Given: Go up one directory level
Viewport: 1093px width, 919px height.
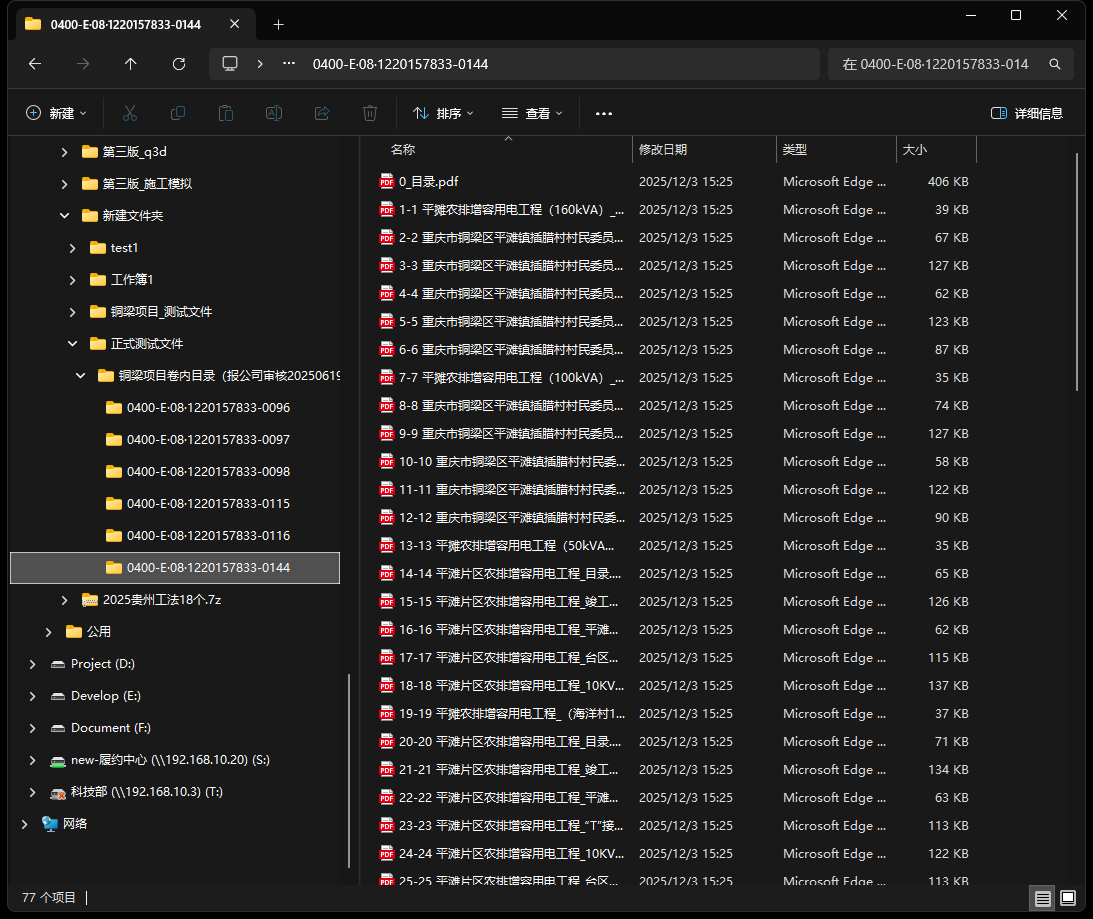Looking at the screenshot, I should [x=131, y=64].
